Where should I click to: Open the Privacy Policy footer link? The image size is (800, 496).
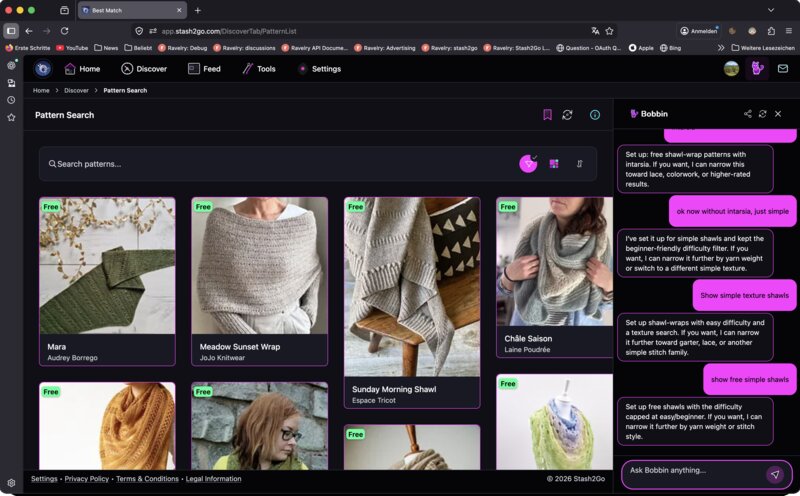point(87,479)
